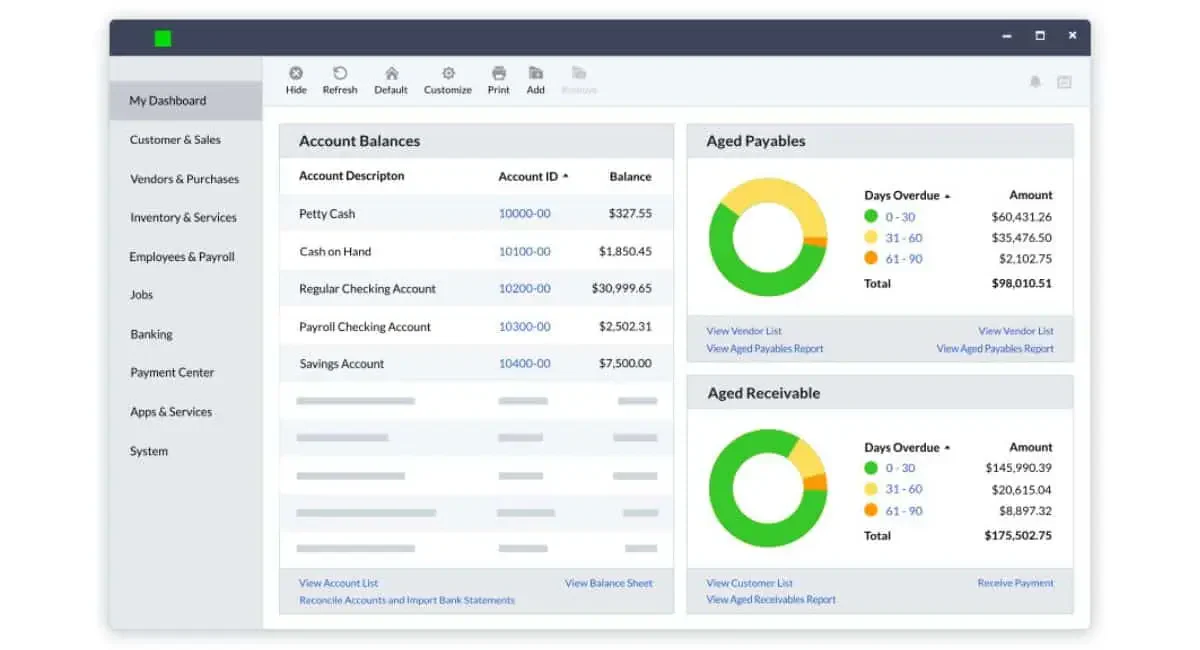This screenshot has height=650, width=1200.
Task: Click the Balance column header
Action: coord(631,176)
